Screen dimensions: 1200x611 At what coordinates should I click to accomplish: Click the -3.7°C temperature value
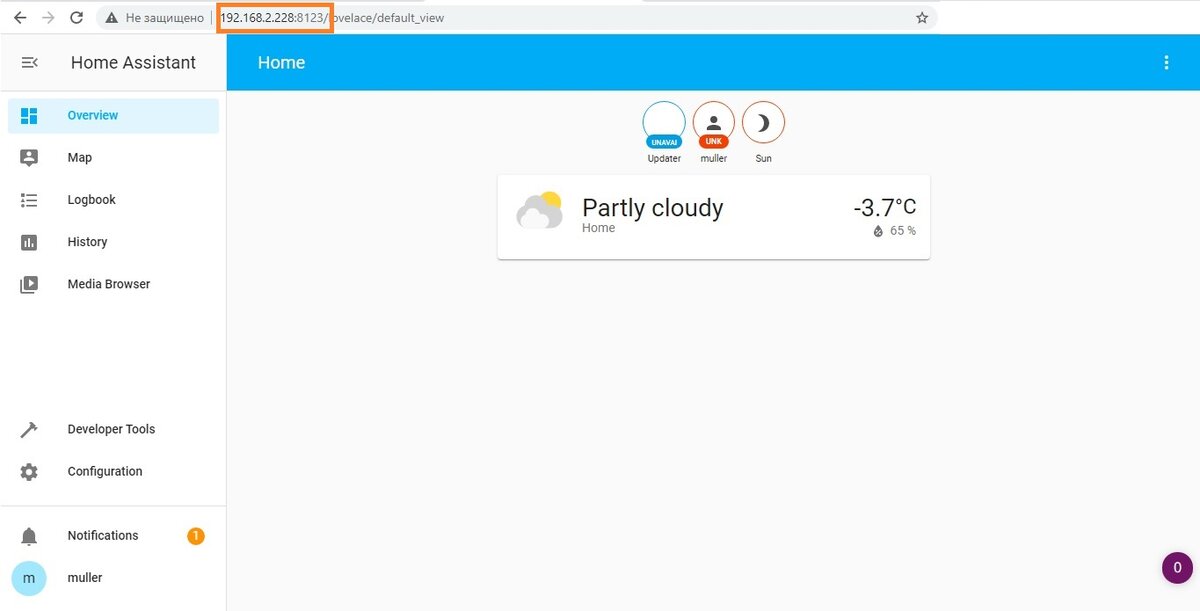(x=884, y=207)
